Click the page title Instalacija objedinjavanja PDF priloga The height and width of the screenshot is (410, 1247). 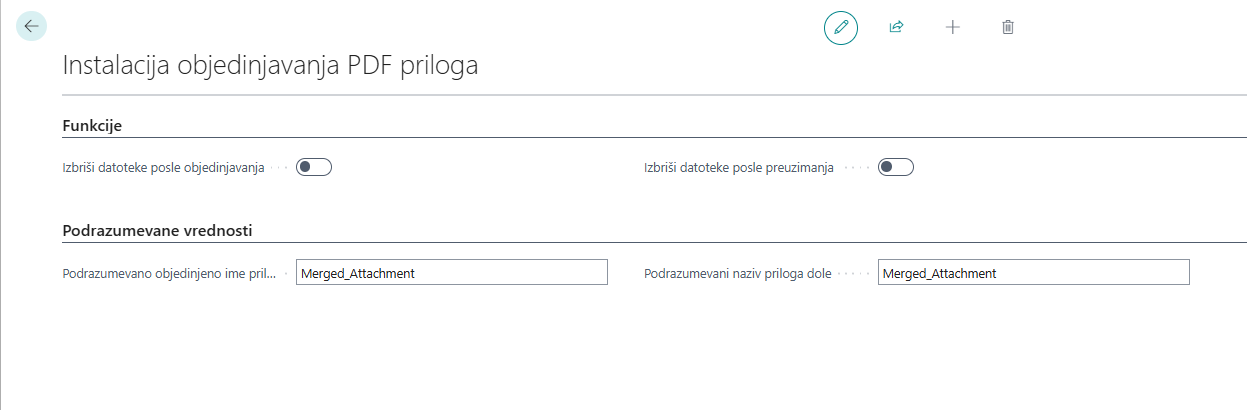(271, 65)
